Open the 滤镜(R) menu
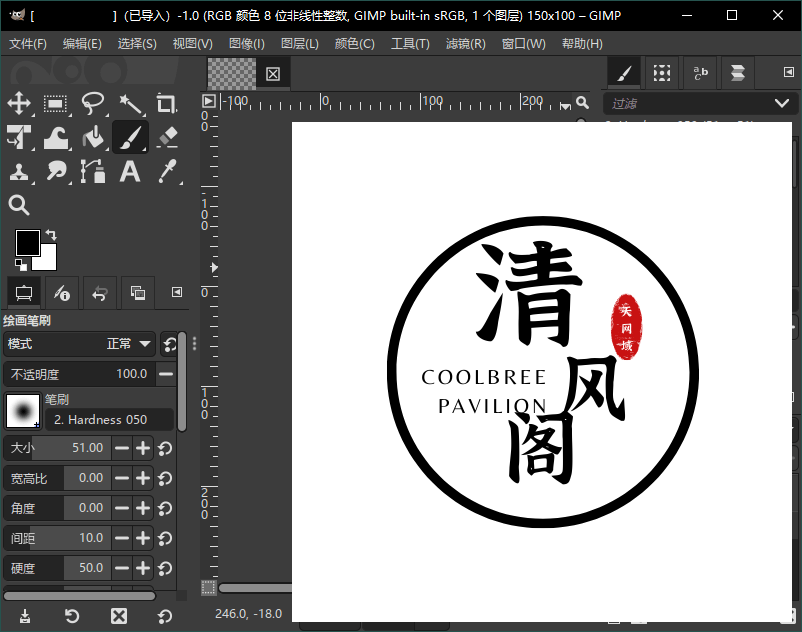Image resolution: width=802 pixels, height=632 pixels. pyautogui.click(x=465, y=44)
